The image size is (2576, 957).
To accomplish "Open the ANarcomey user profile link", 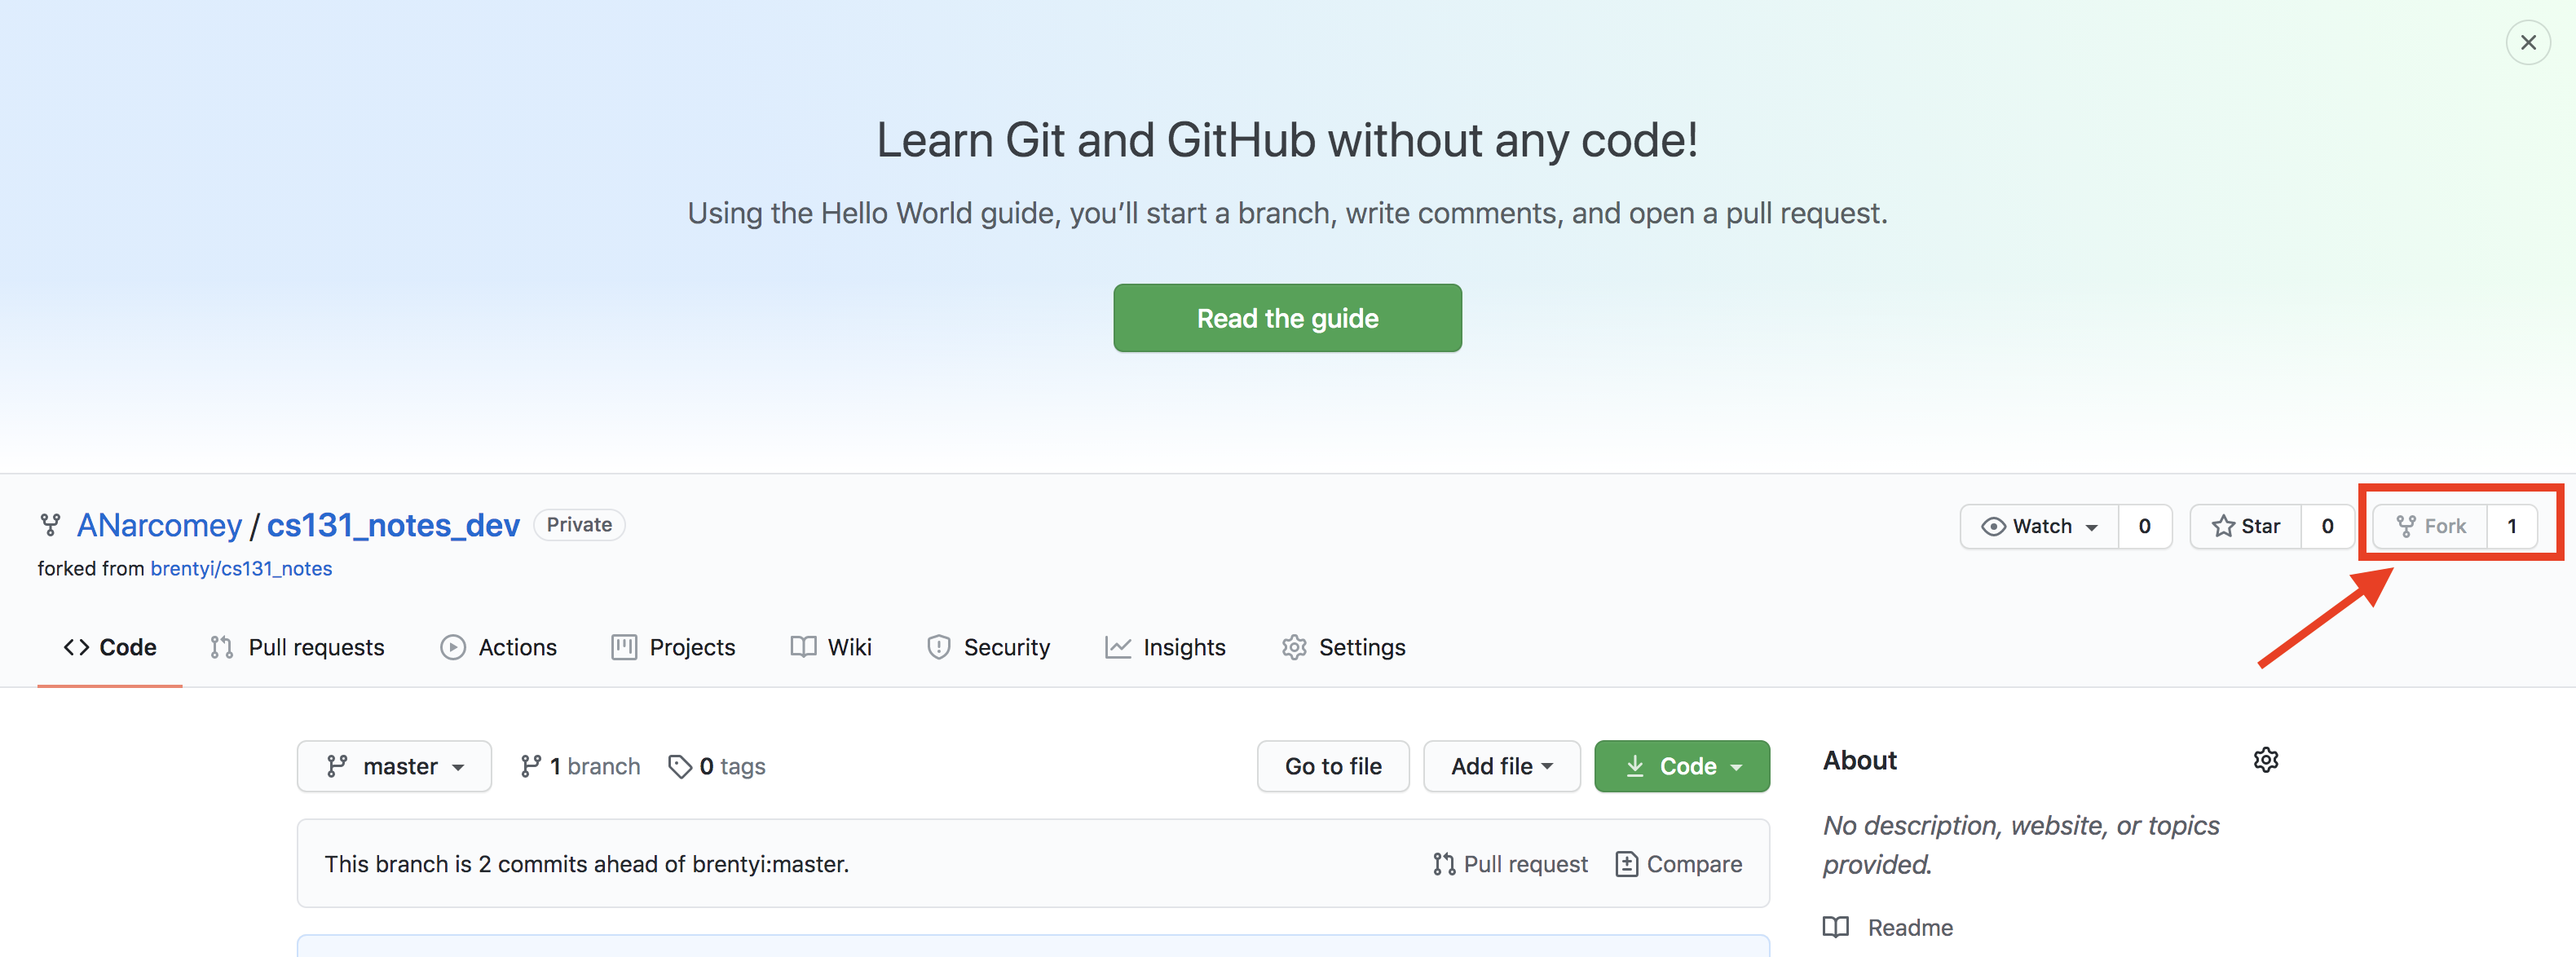I will coord(159,525).
